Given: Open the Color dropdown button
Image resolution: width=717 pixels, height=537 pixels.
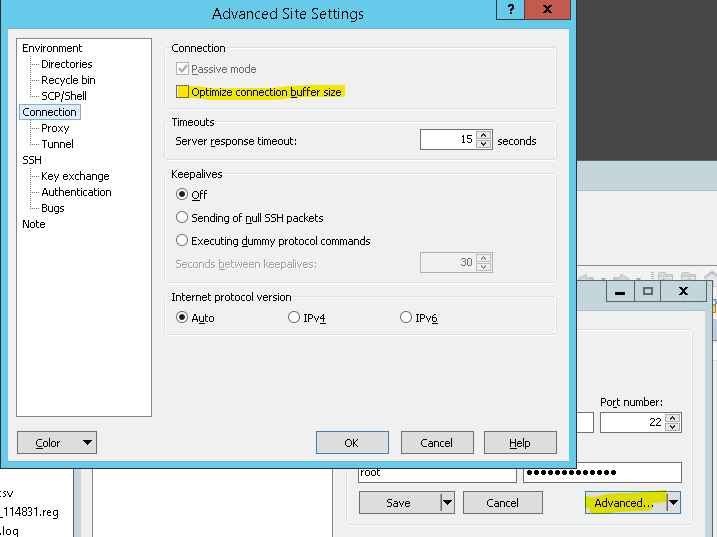Looking at the screenshot, I should (x=88, y=443).
